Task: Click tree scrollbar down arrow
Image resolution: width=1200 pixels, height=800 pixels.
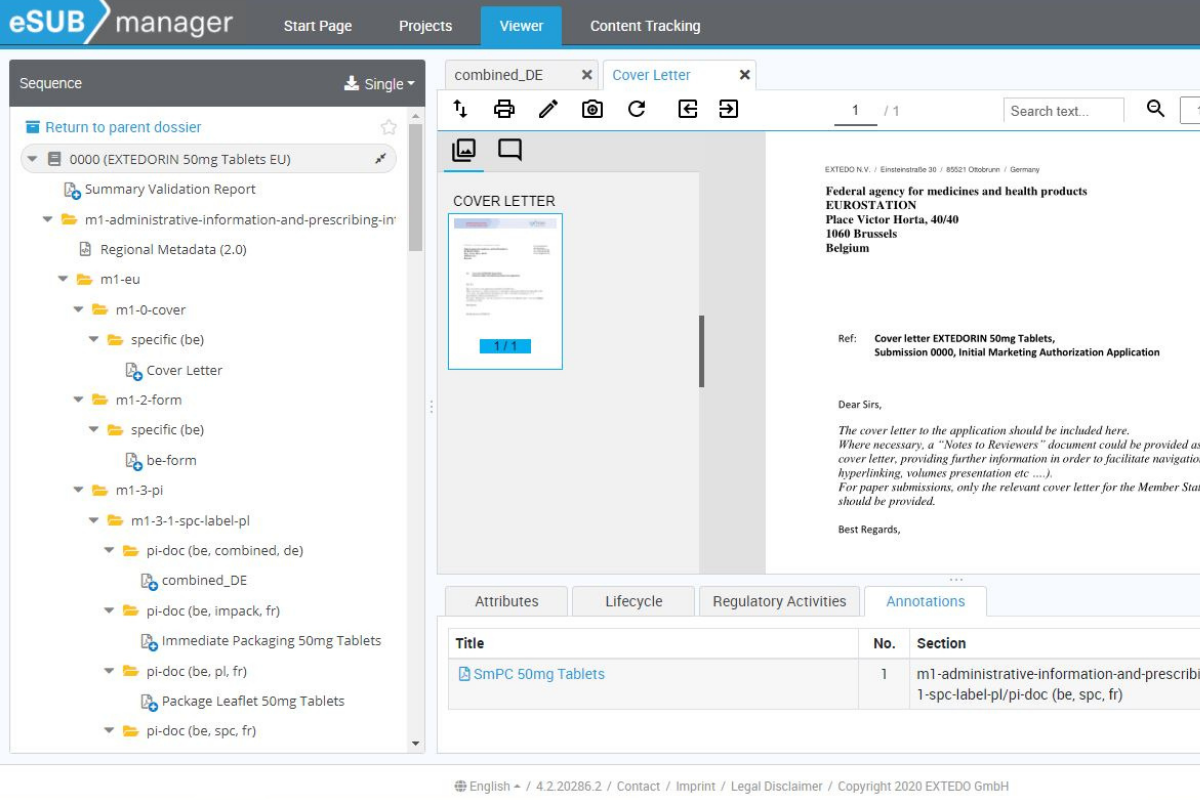Action: click(x=416, y=744)
